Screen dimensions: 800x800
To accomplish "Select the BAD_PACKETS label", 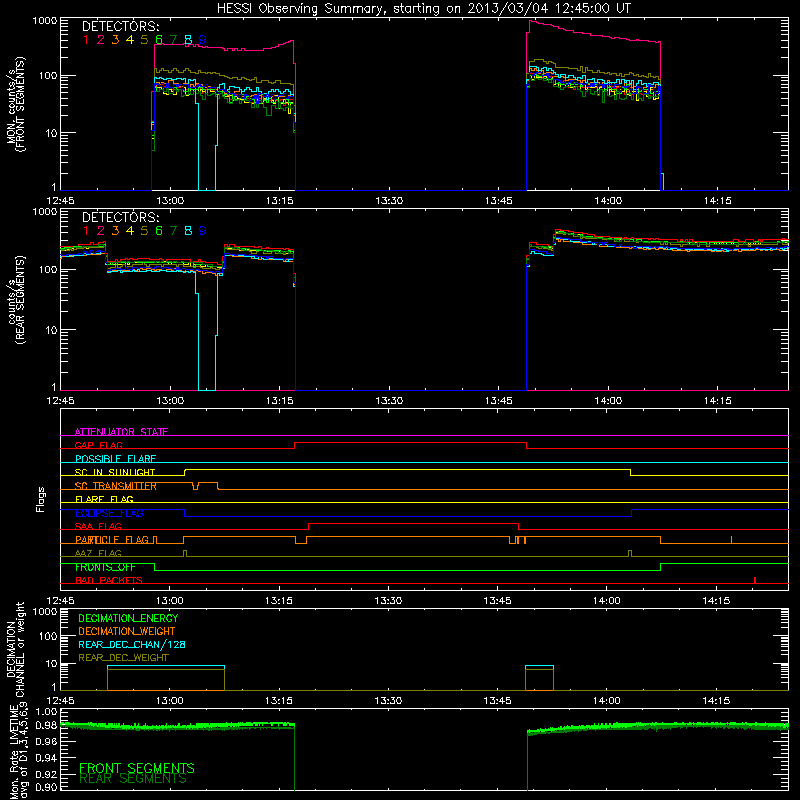I will point(109,580).
